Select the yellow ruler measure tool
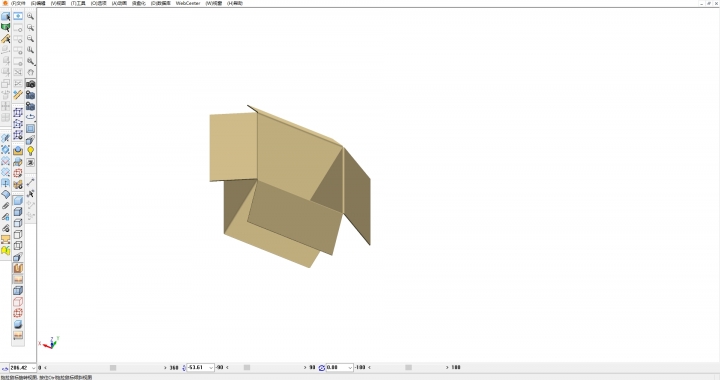The width and height of the screenshot is (720, 380). point(18,95)
